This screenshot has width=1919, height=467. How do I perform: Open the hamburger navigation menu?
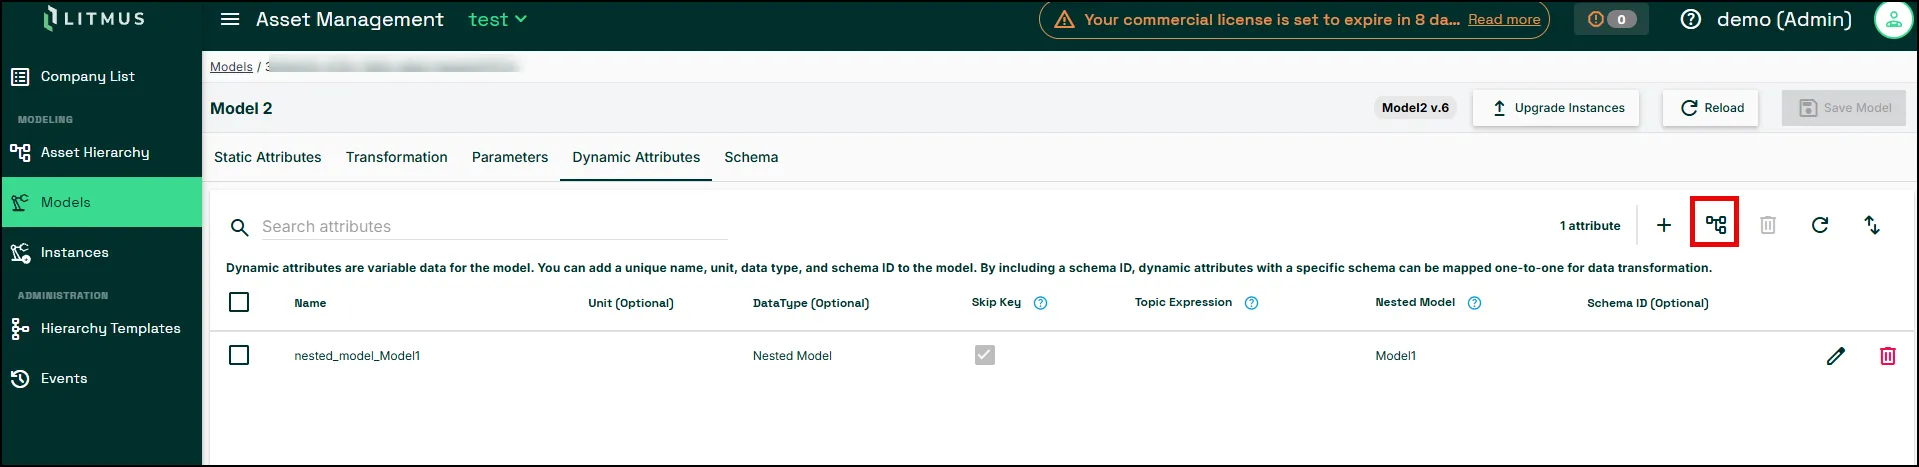click(230, 19)
